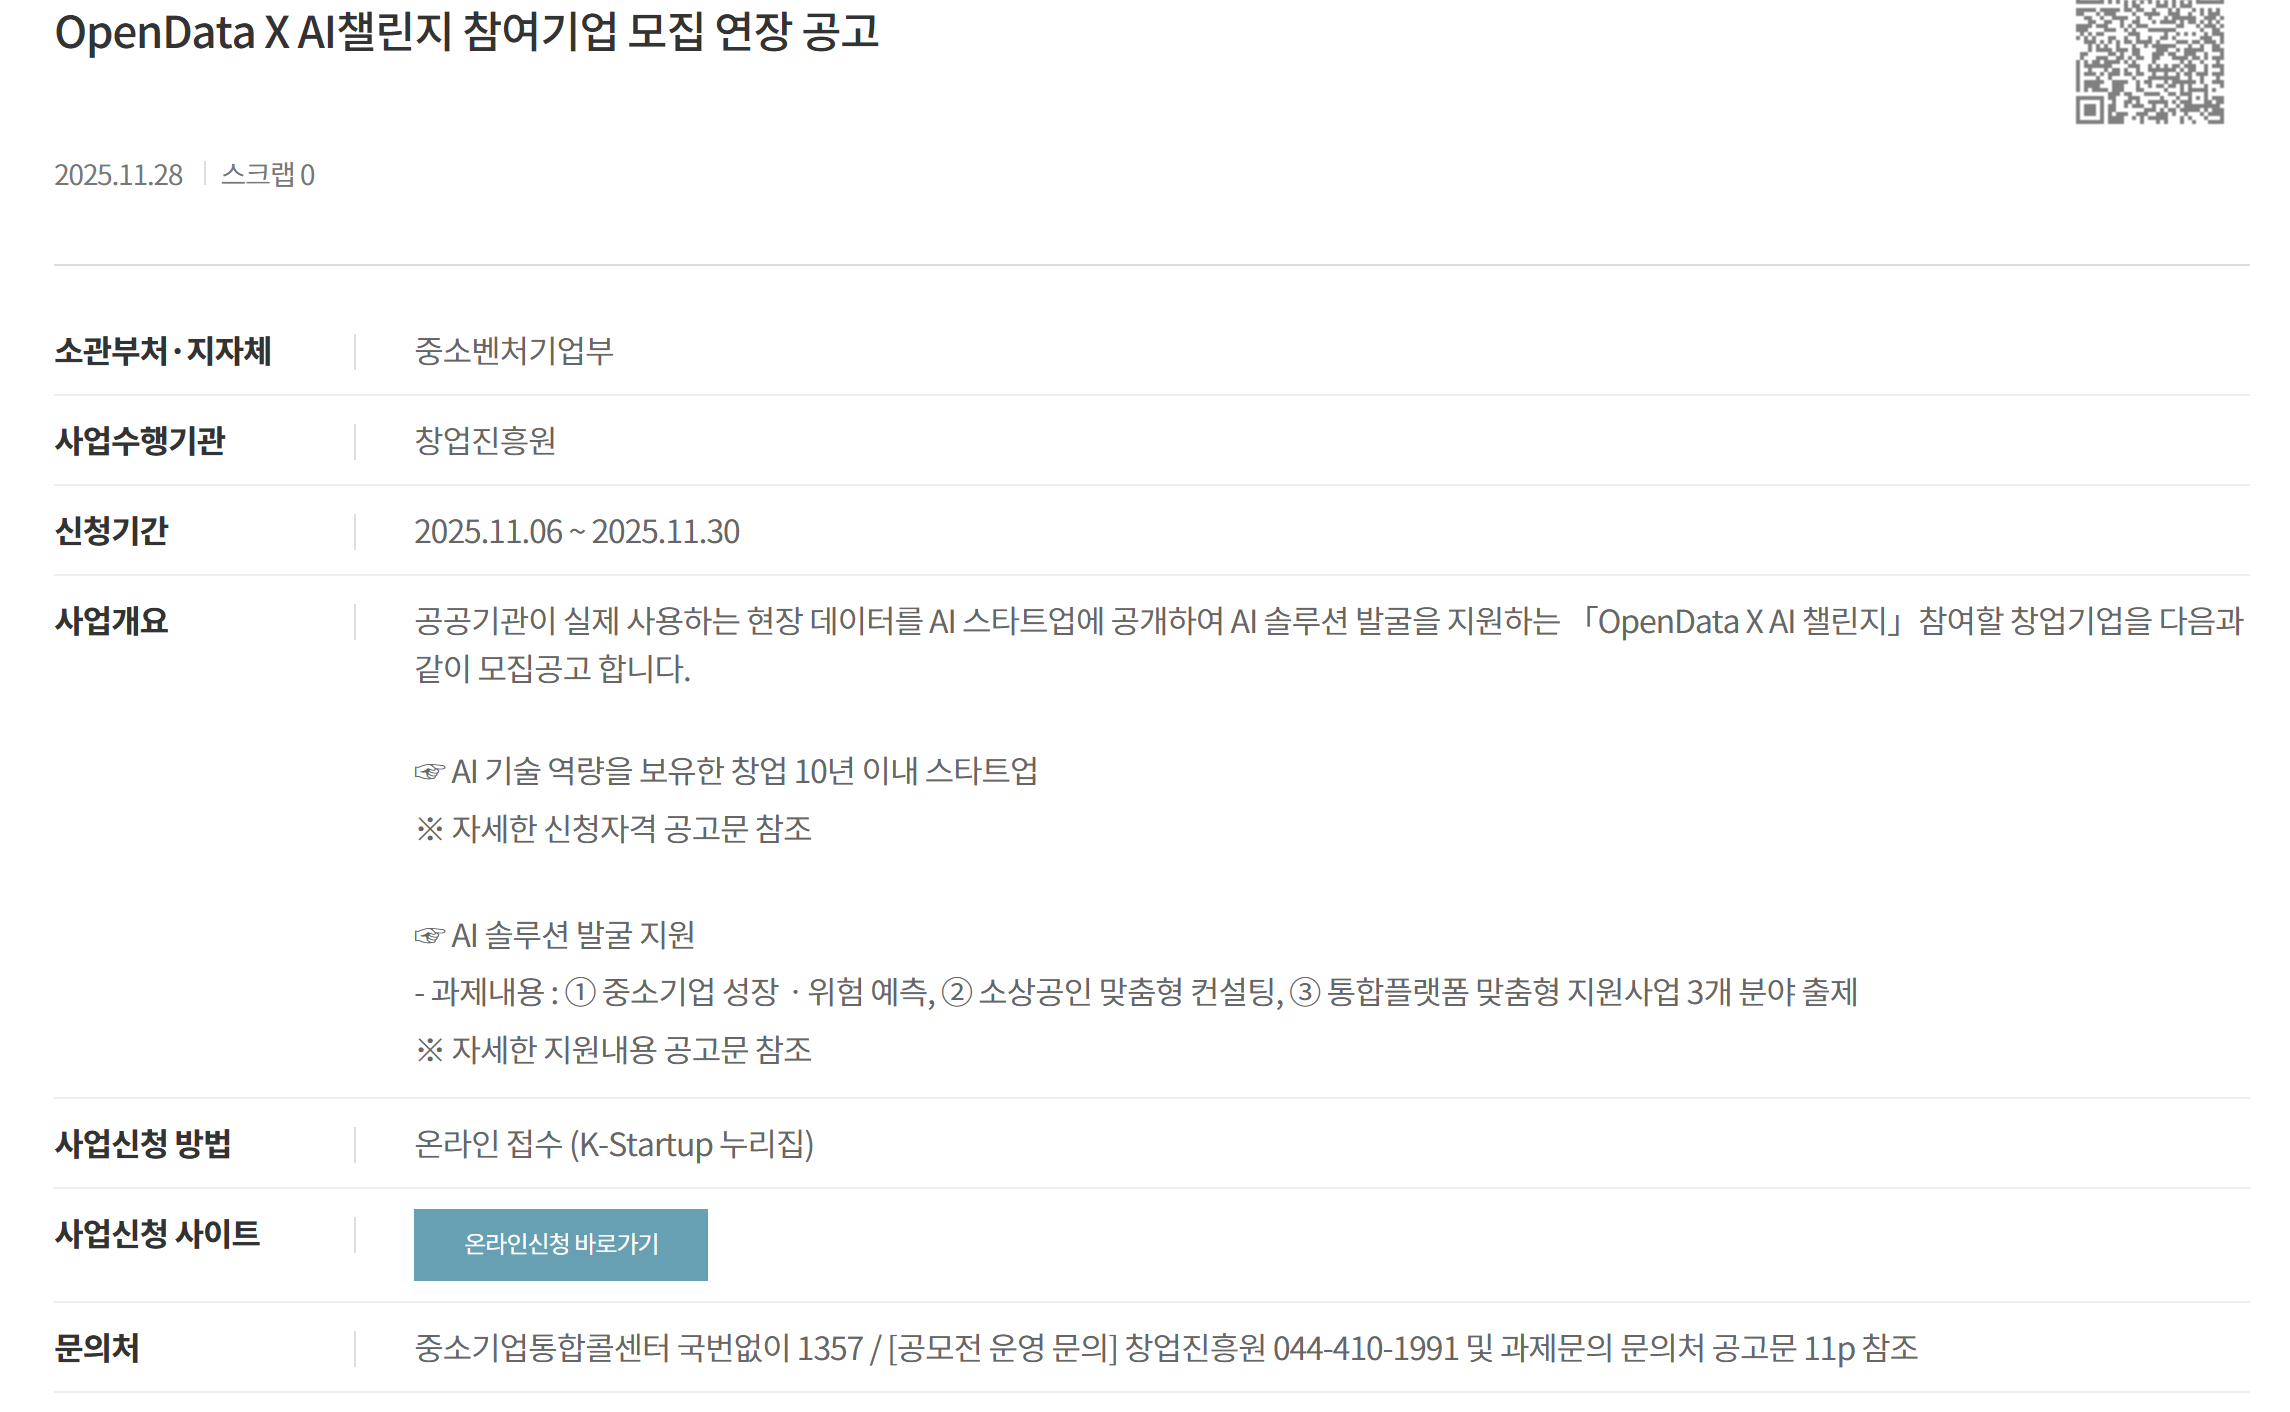Viewport: 2290px width, 1412px height.
Task: Click the 사업신청 사이트 row label
Action: (157, 1234)
